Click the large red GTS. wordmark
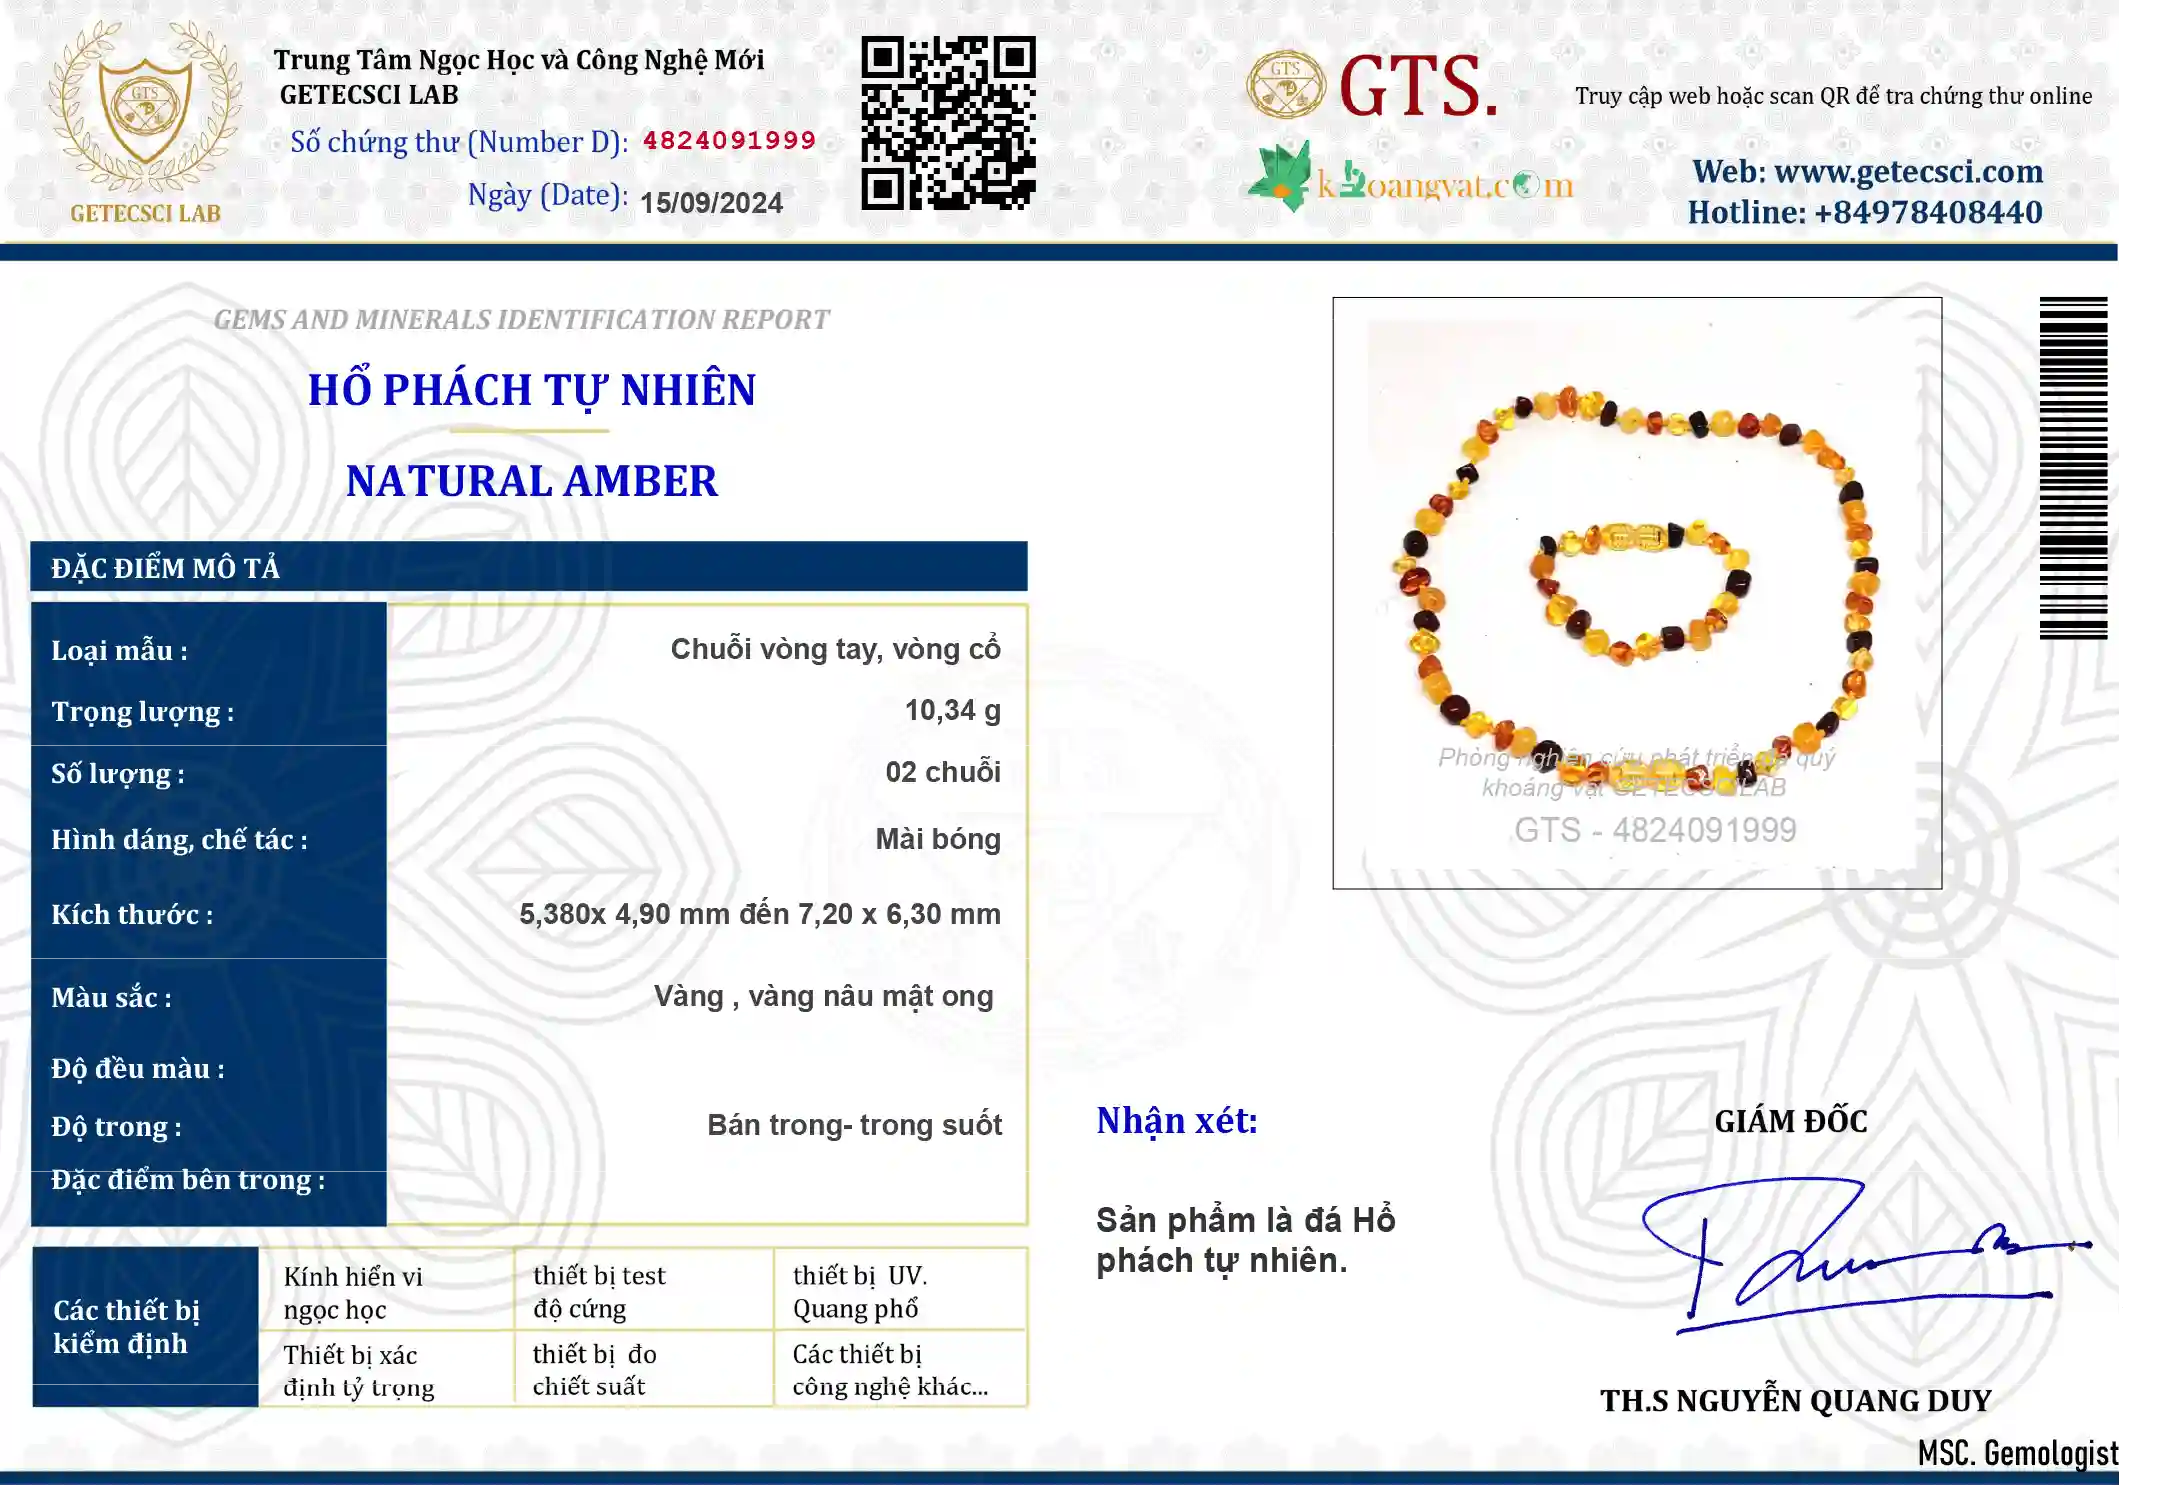Viewport: 2165px width, 1489px height. (1419, 87)
